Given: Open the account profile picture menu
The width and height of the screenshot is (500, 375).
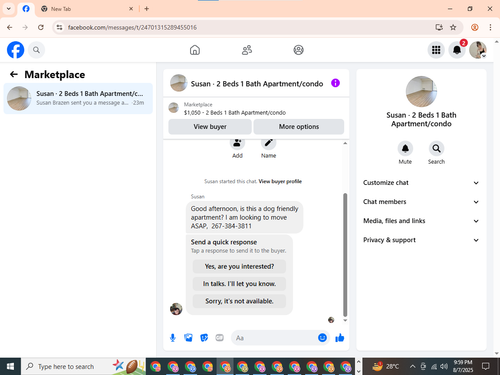Looking at the screenshot, I should (x=478, y=50).
